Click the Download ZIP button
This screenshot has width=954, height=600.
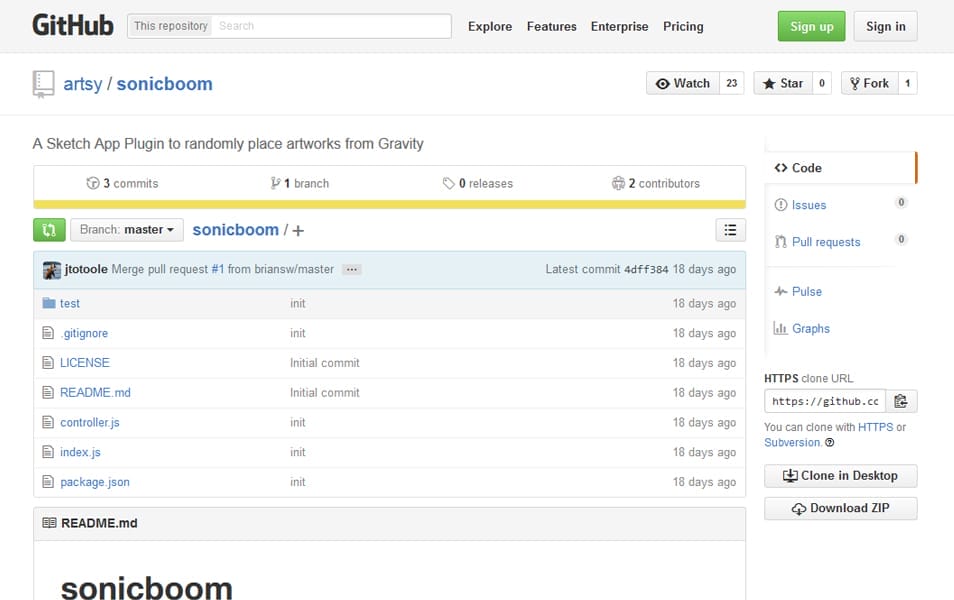(840, 508)
